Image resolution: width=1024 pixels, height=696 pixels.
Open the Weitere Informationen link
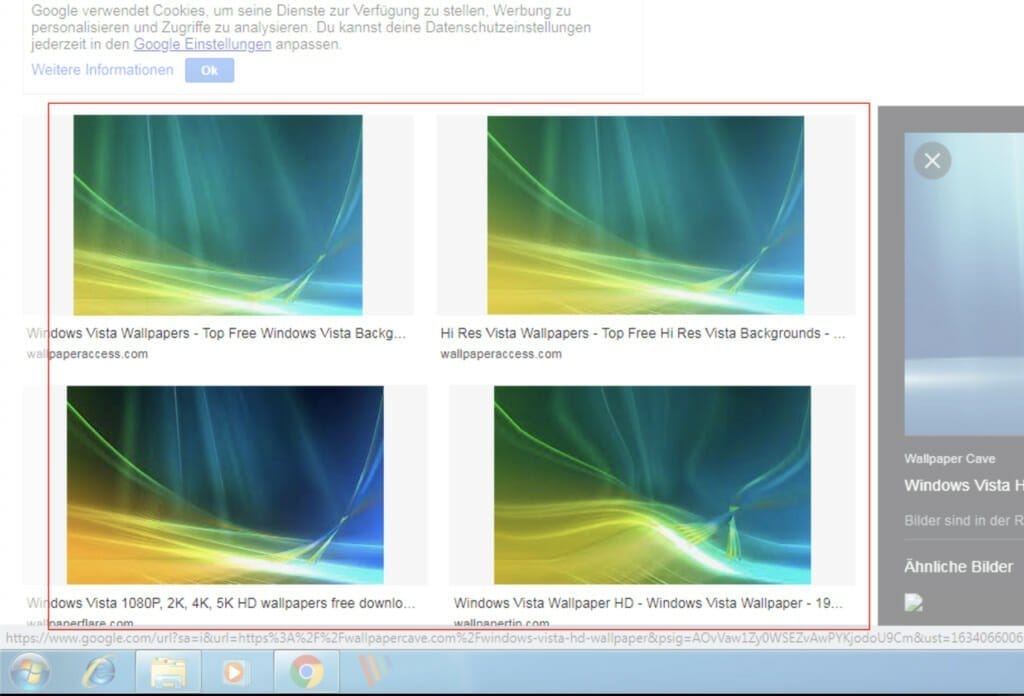pos(103,70)
